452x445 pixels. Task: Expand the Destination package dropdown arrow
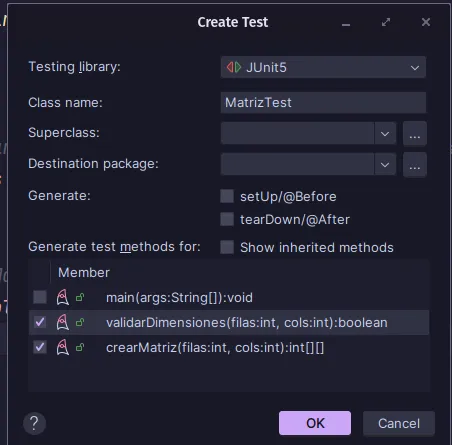[x=385, y=164]
